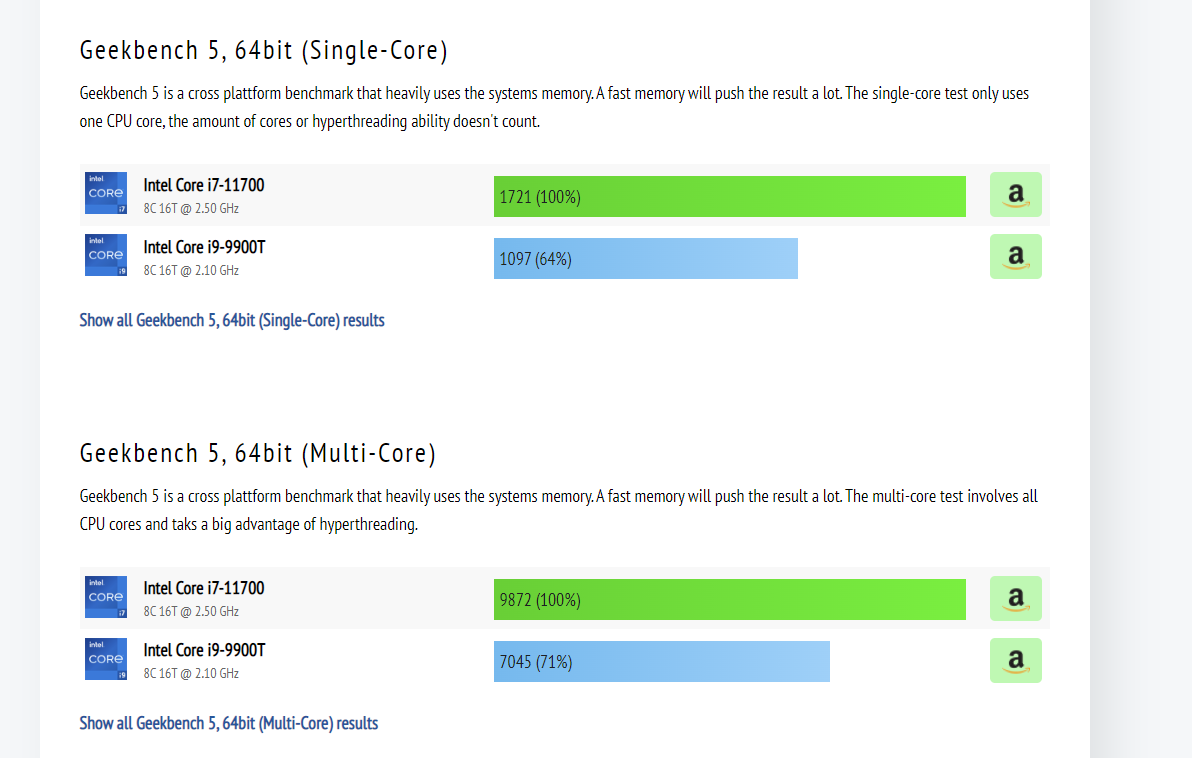The height and width of the screenshot is (758, 1192).
Task: Select Intel Core i9-9900T name in Multi-Core list
Action: point(204,650)
